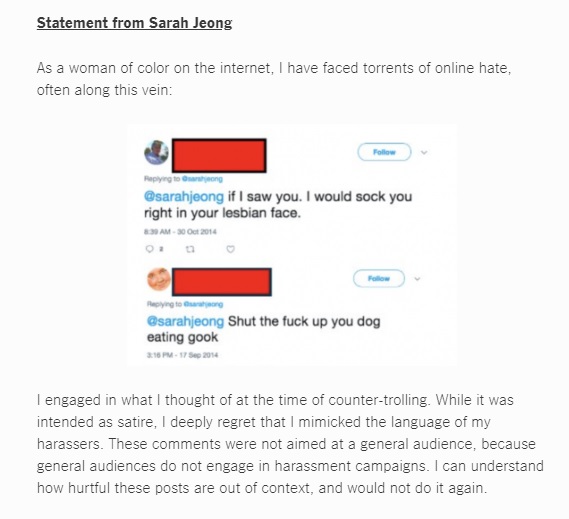Click the retweet icon under first tweet
Screen dimensions: 569x519
(190, 249)
